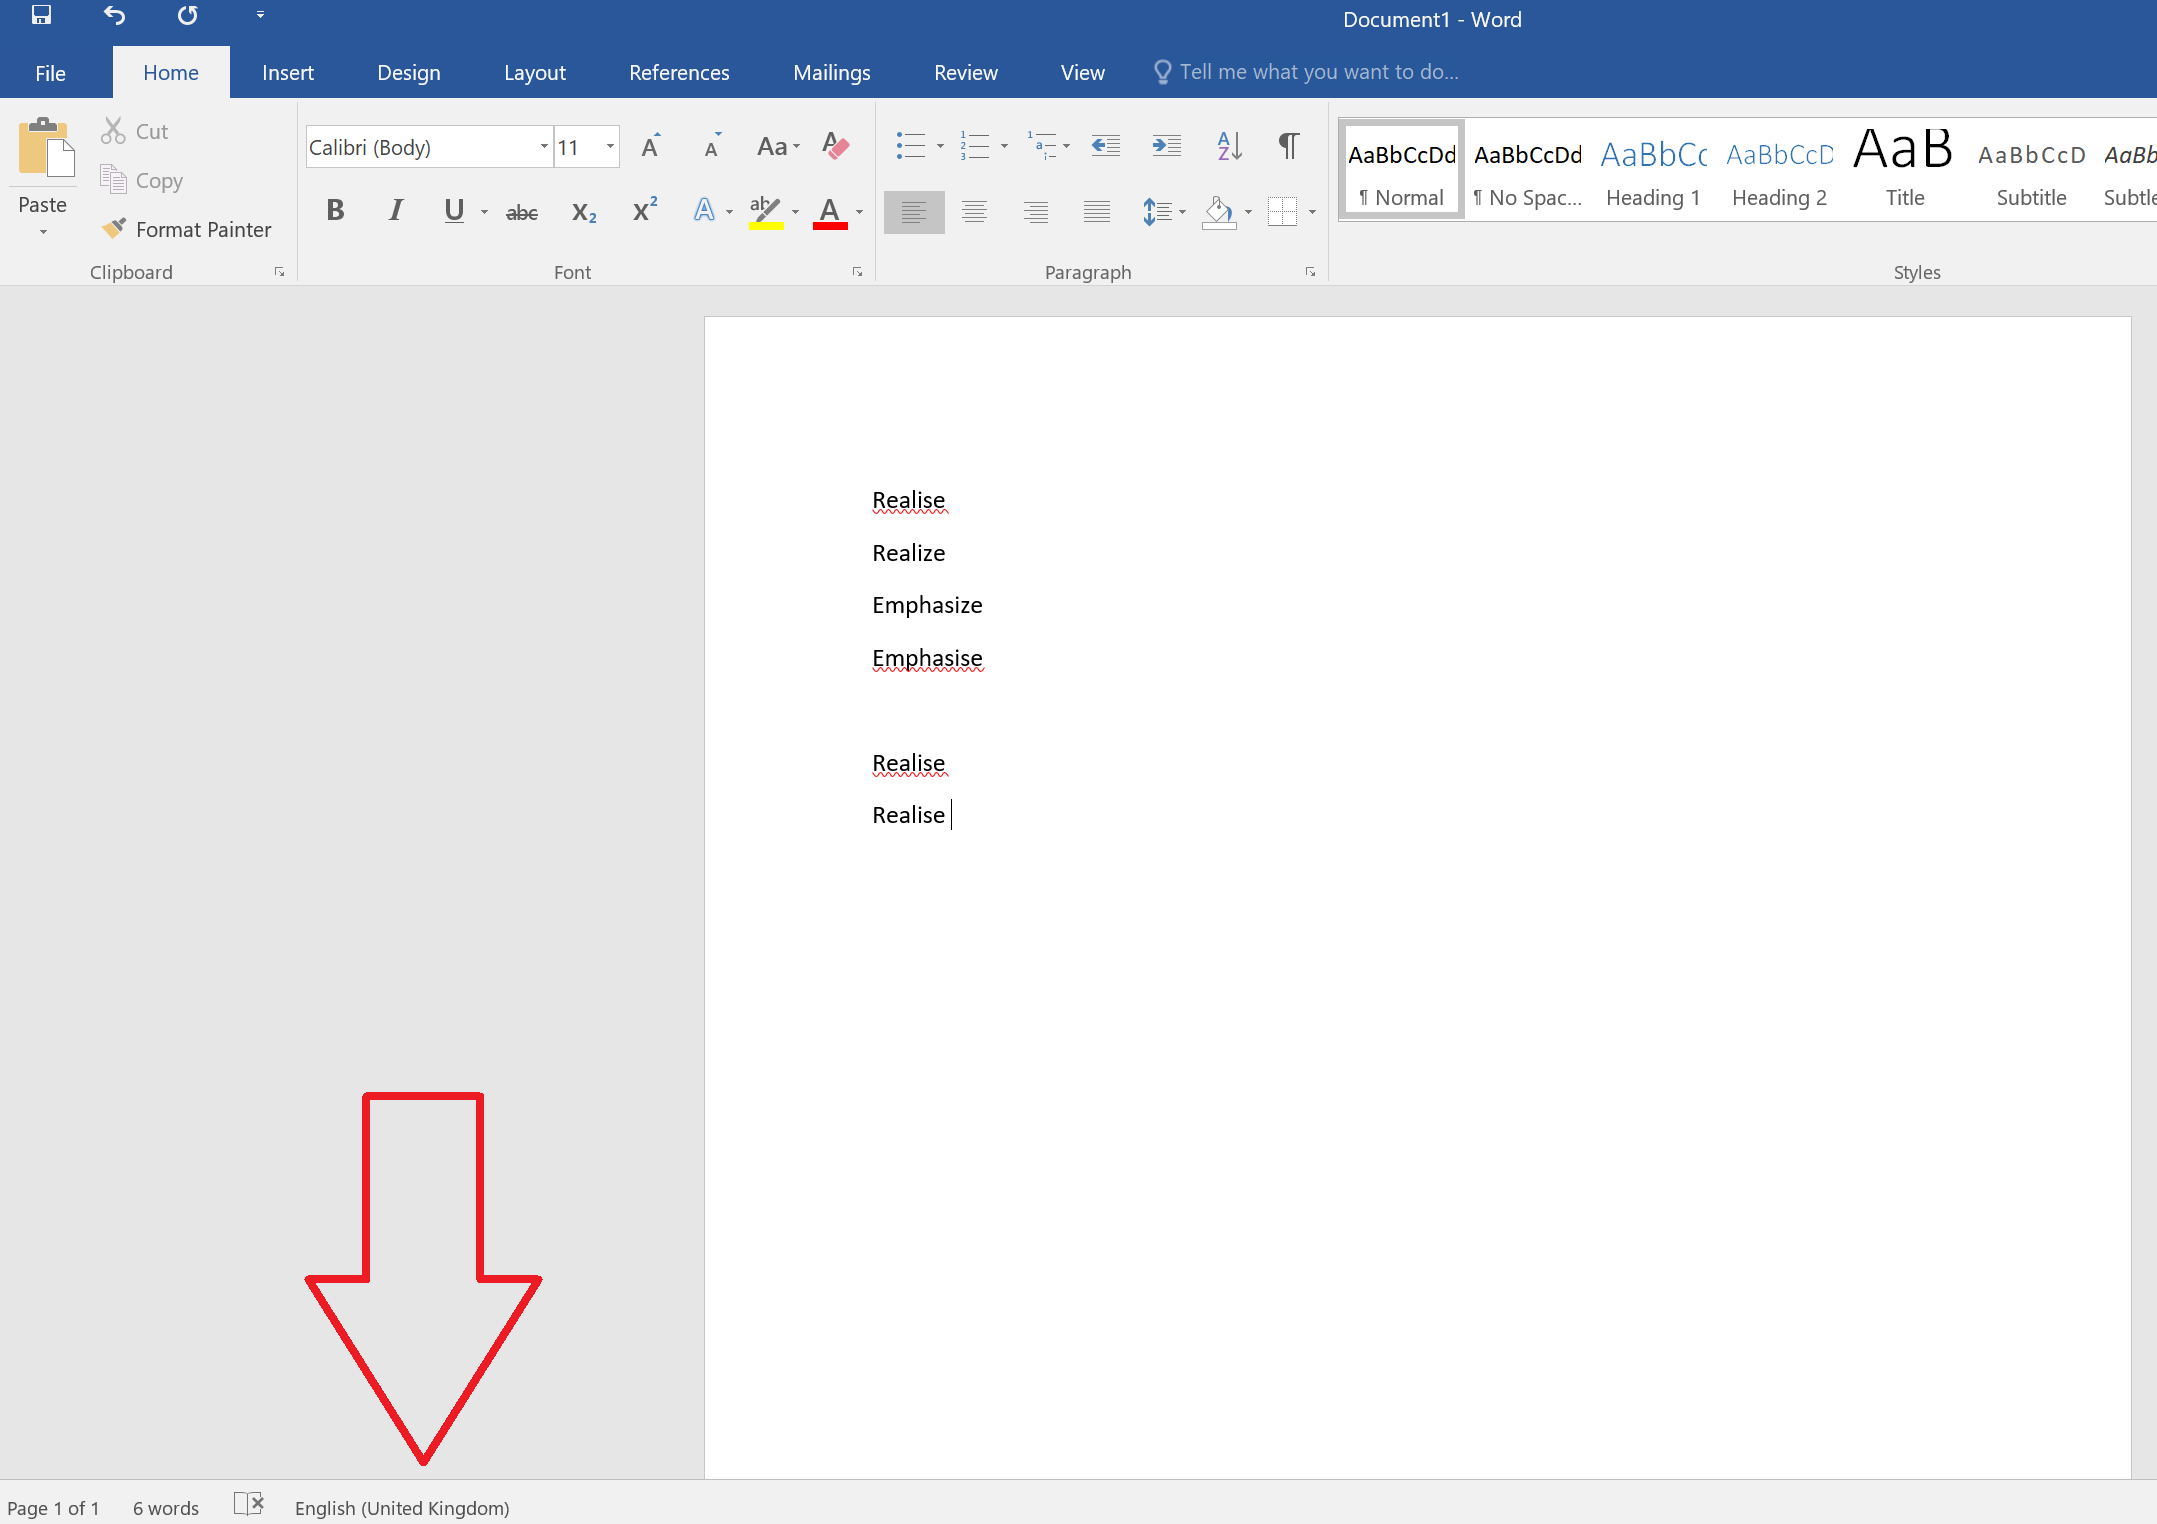
Task: Apply numbered list formatting
Action: [x=974, y=146]
